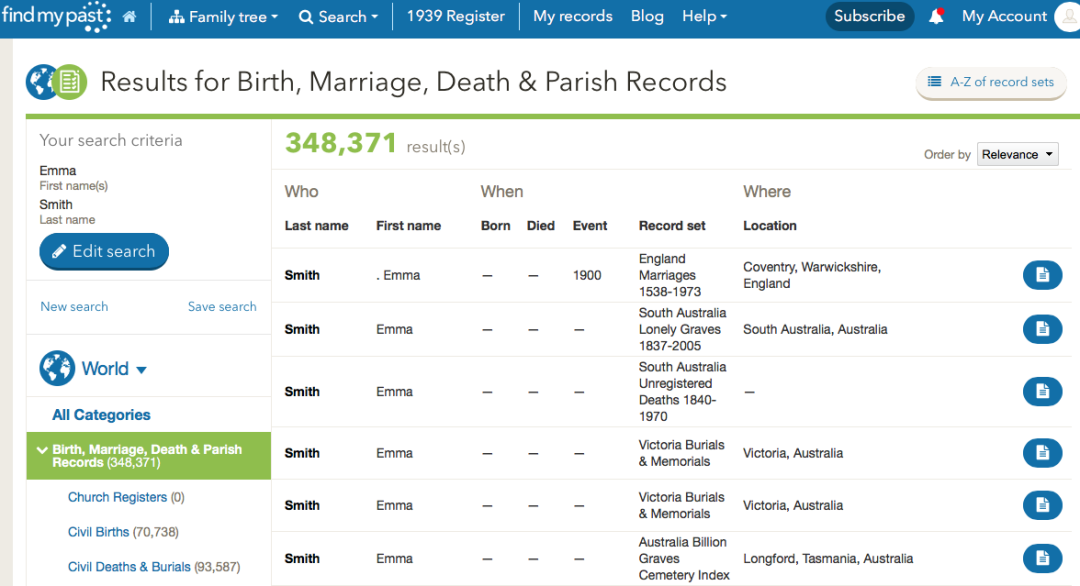
Task: Open the Order by Relevance dropdown
Action: tap(1017, 154)
